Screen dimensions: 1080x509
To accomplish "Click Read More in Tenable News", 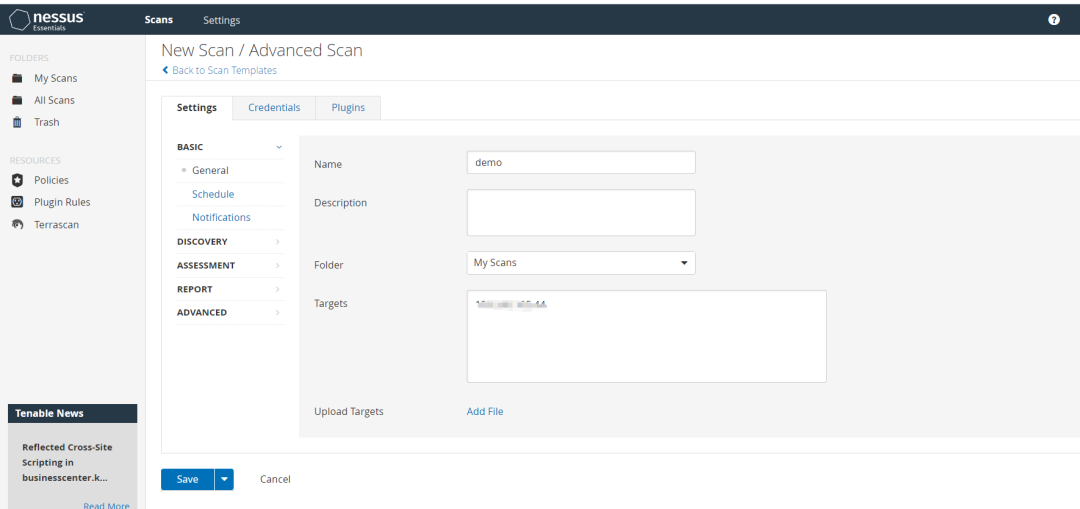I will click(x=106, y=505).
